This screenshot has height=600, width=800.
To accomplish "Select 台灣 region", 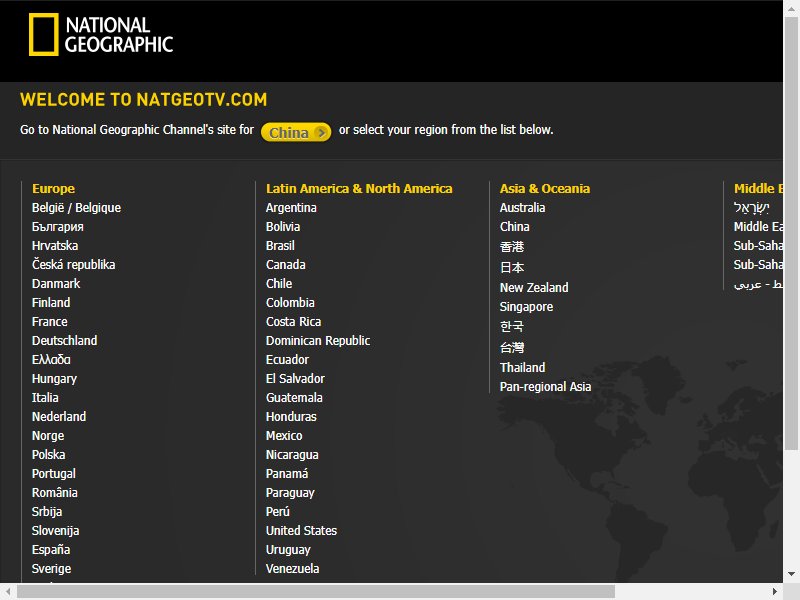I will tap(512, 347).
